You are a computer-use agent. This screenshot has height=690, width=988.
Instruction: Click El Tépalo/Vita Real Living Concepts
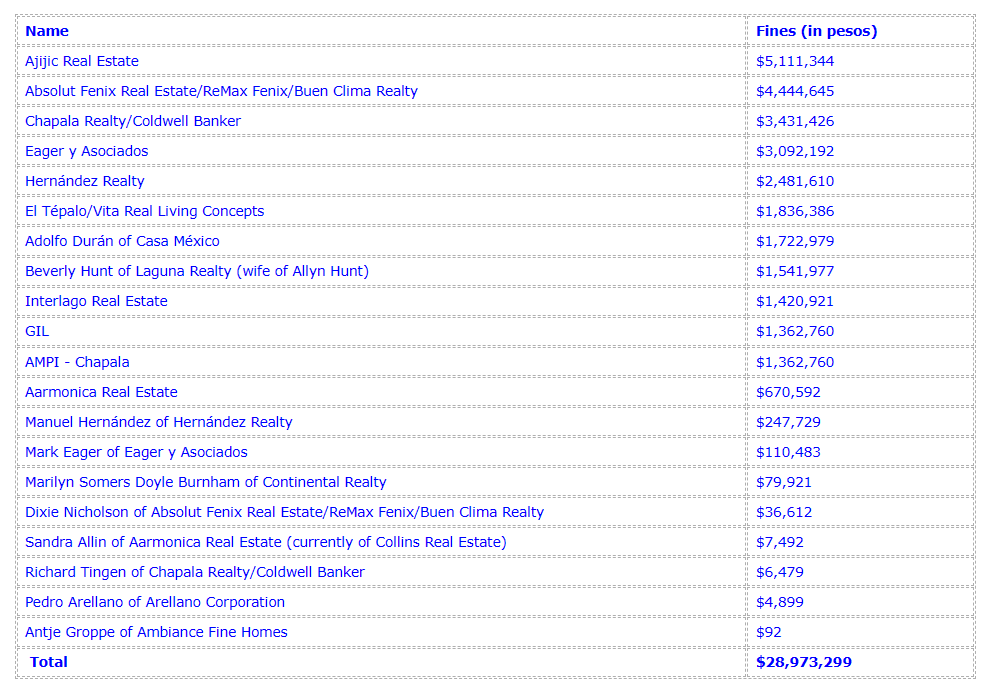click(145, 211)
